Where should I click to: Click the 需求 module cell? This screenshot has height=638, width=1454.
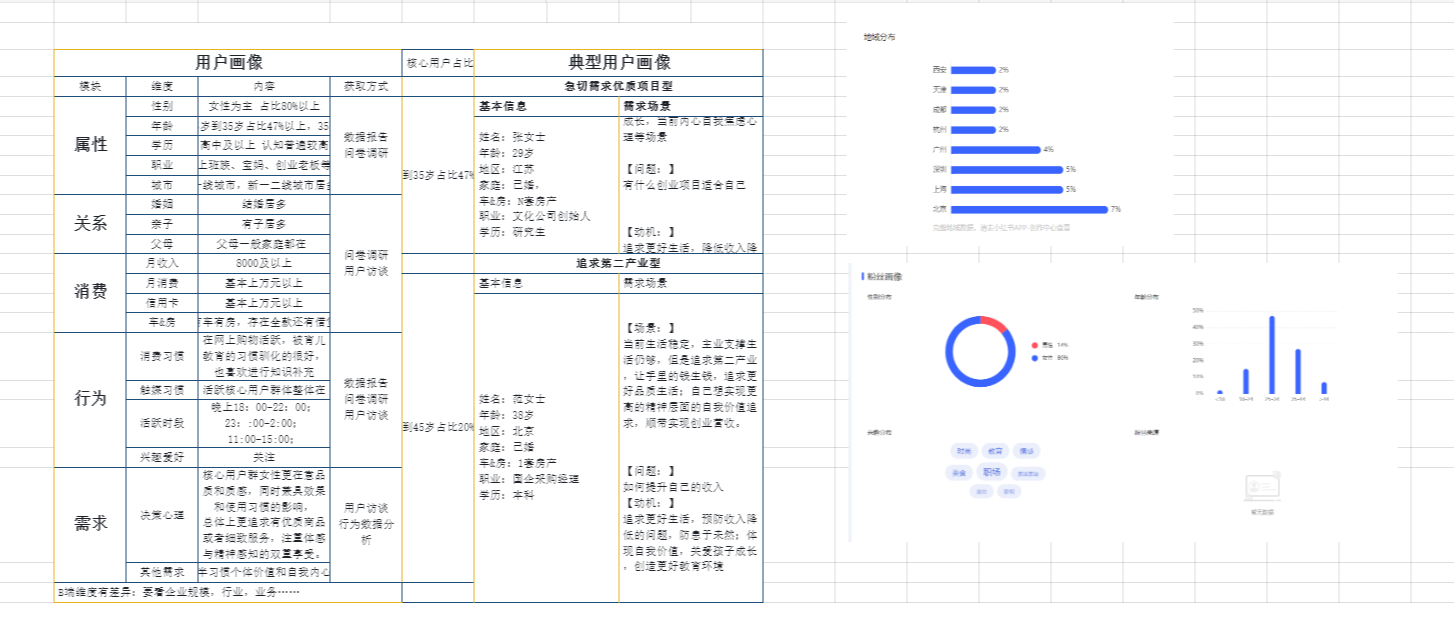(91, 523)
